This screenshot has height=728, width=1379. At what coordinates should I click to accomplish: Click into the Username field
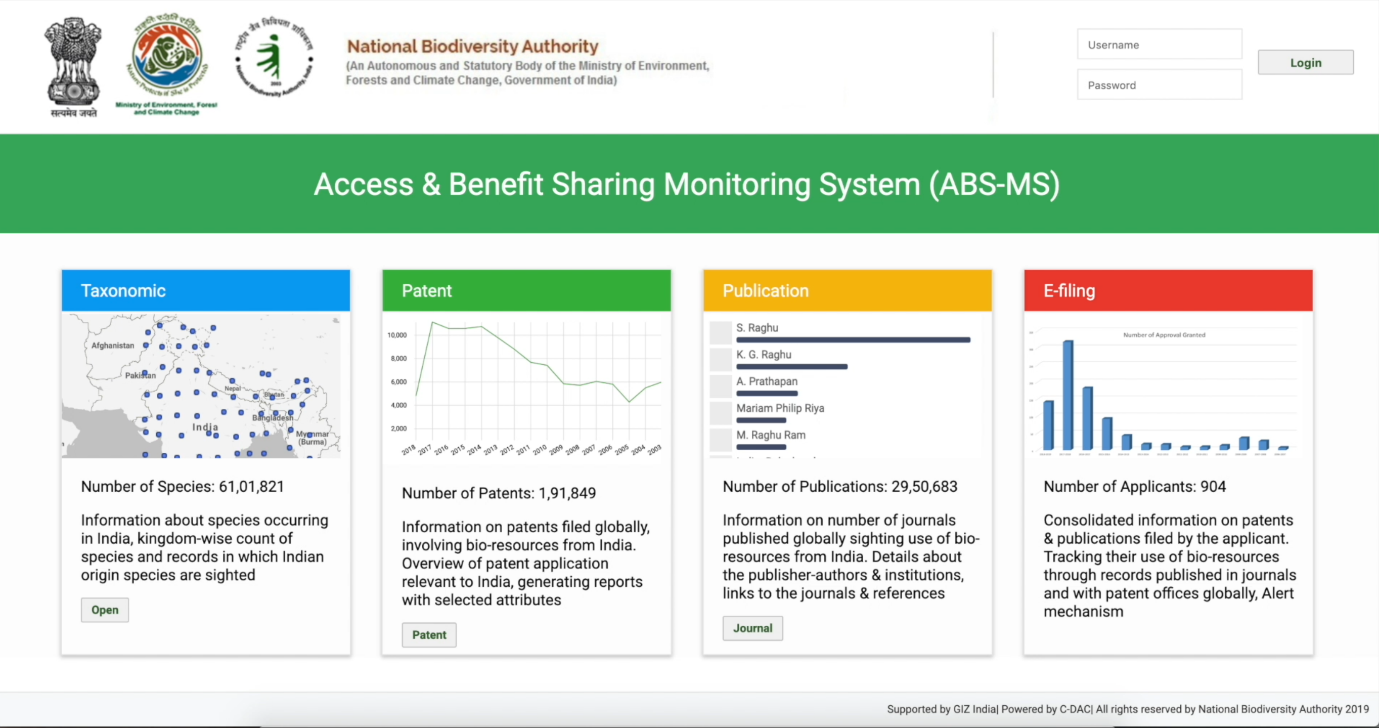[x=1158, y=45]
